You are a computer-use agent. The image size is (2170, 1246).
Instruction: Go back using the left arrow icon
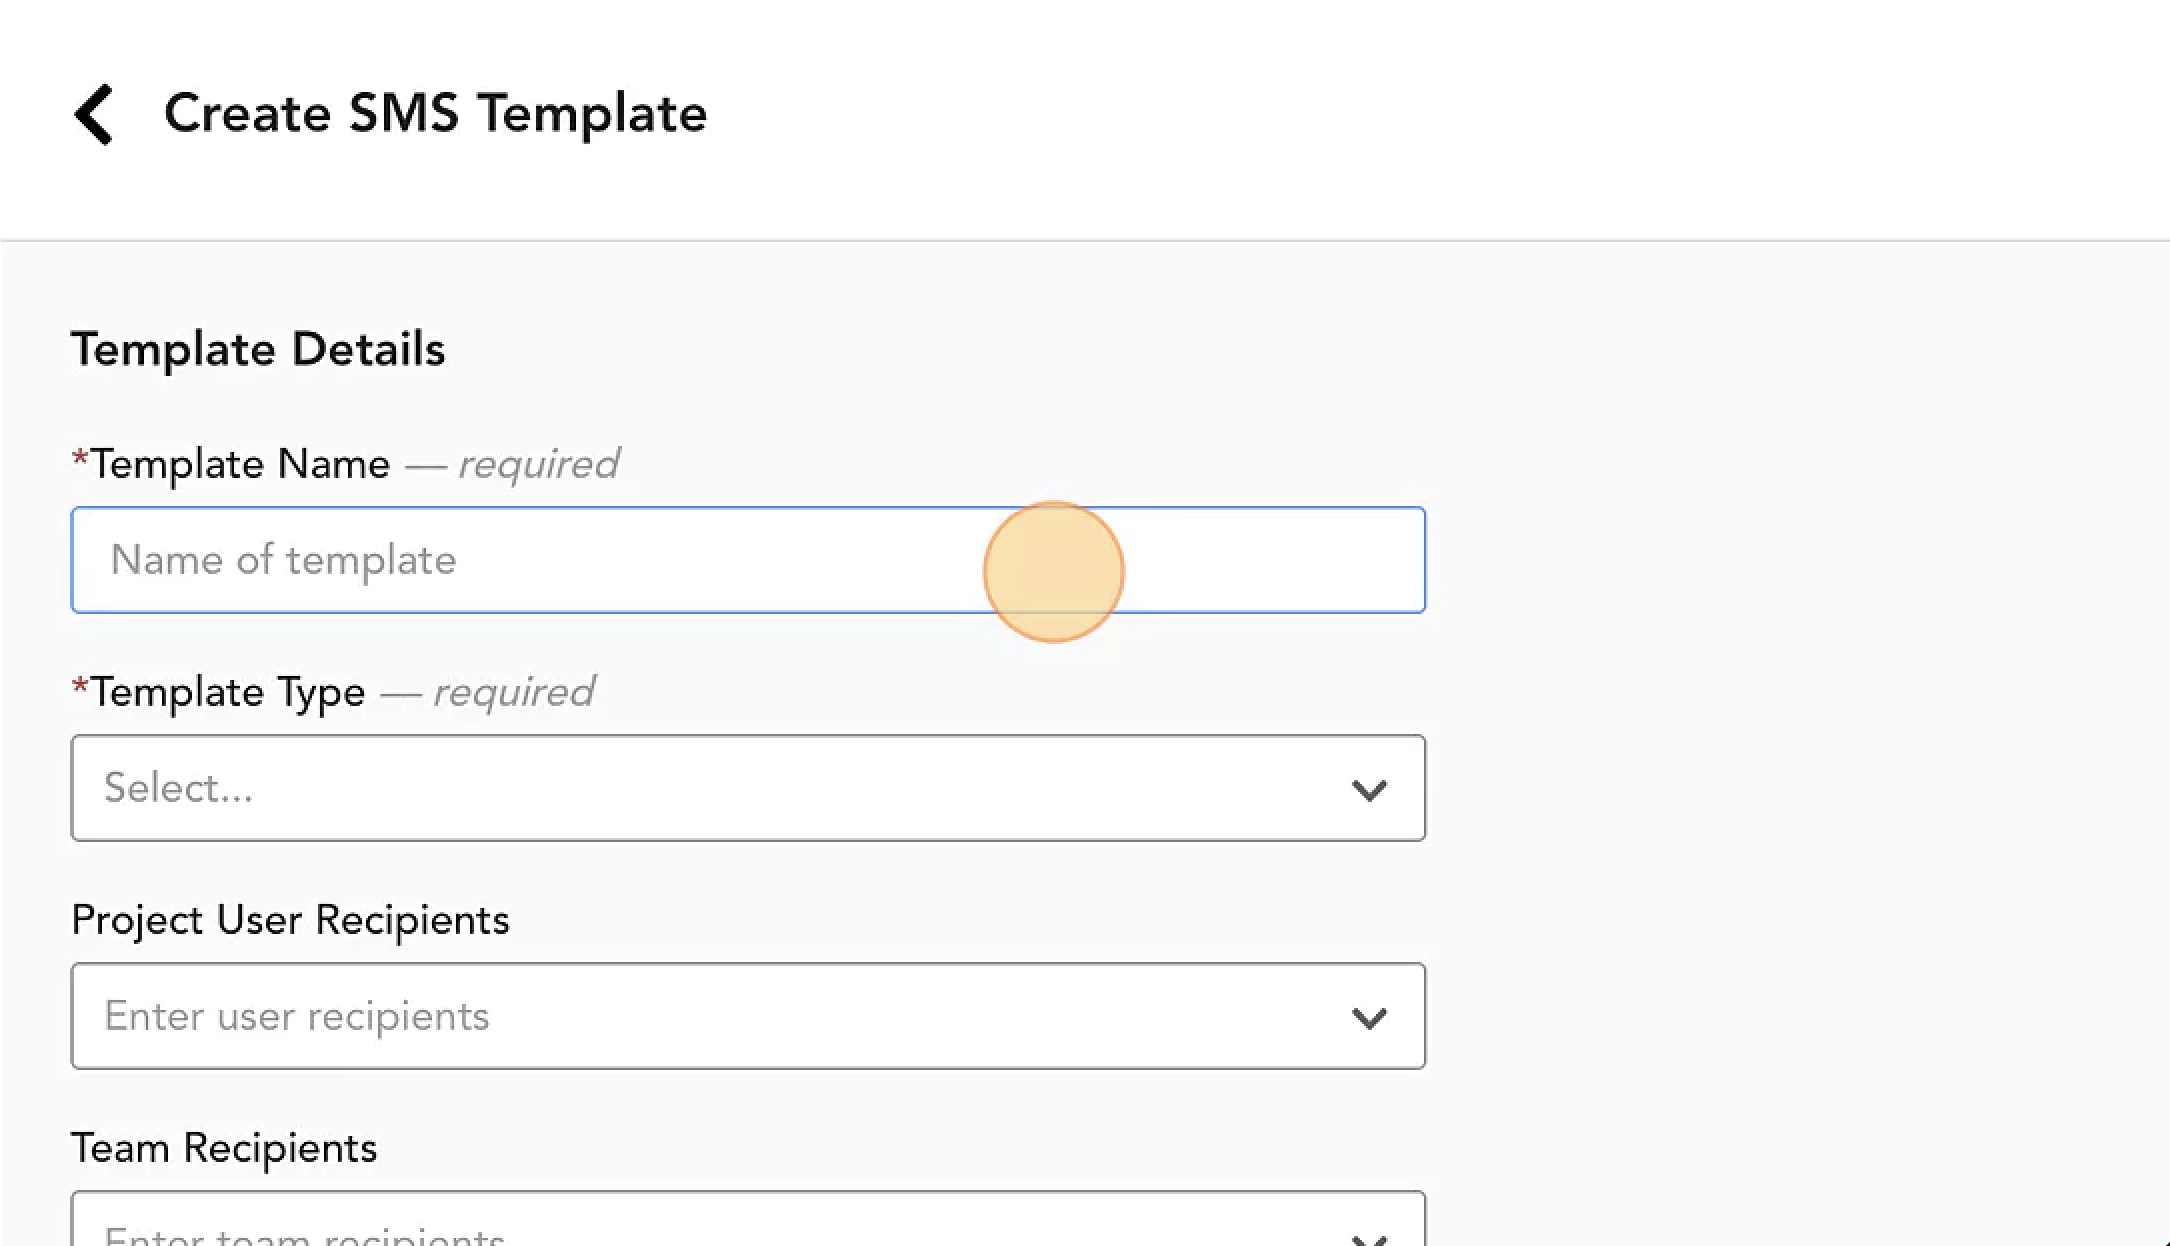click(95, 114)
